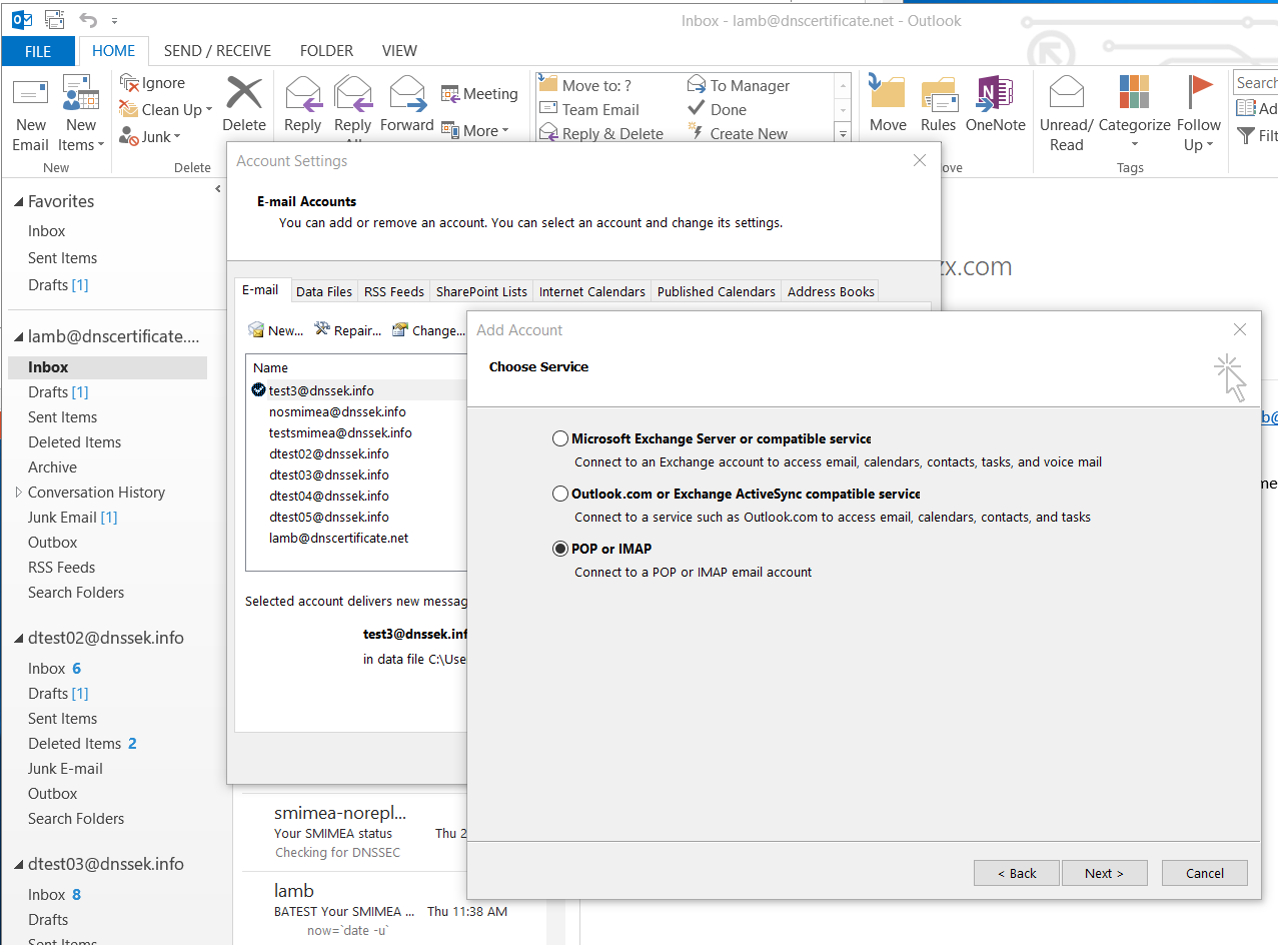
Task: Click the Next button in Add Account
Action: pos(1104,873)
